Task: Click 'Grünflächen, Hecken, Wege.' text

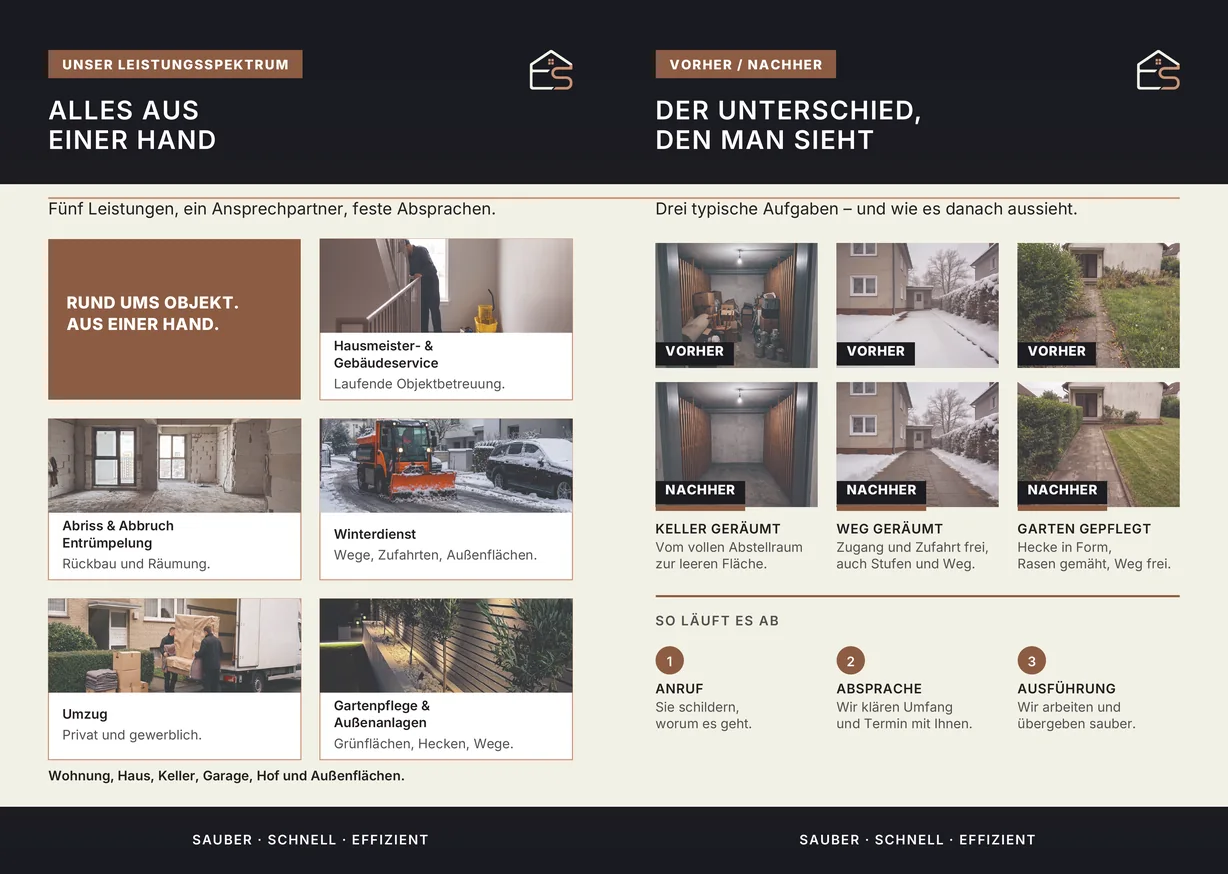Action: pyautogui.click(x=423, y=744)
